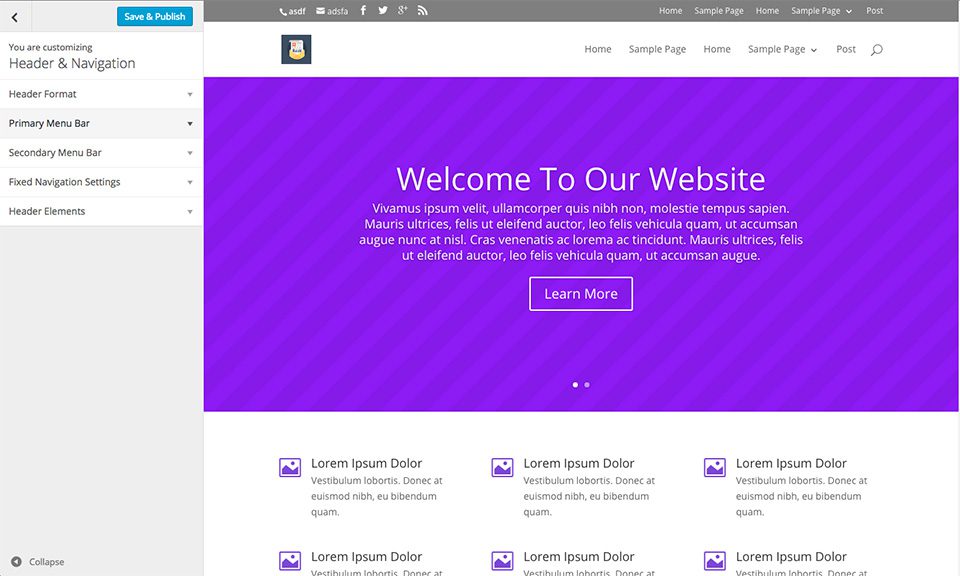Screen dimensions: 960x576
Task: Click the Save & Publish button
Action: pyautogui.click(x=155, y=16)
